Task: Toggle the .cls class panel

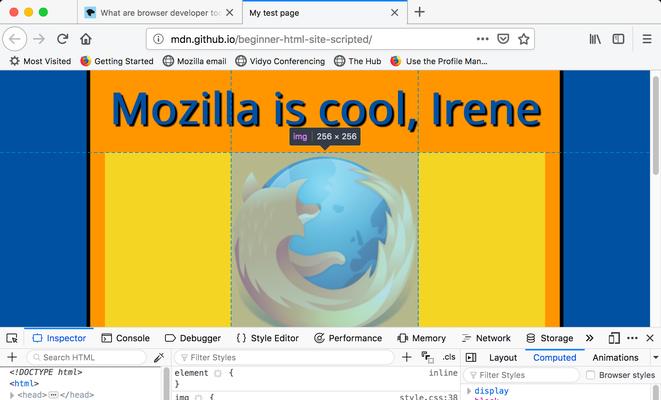Action: [449, 357]
